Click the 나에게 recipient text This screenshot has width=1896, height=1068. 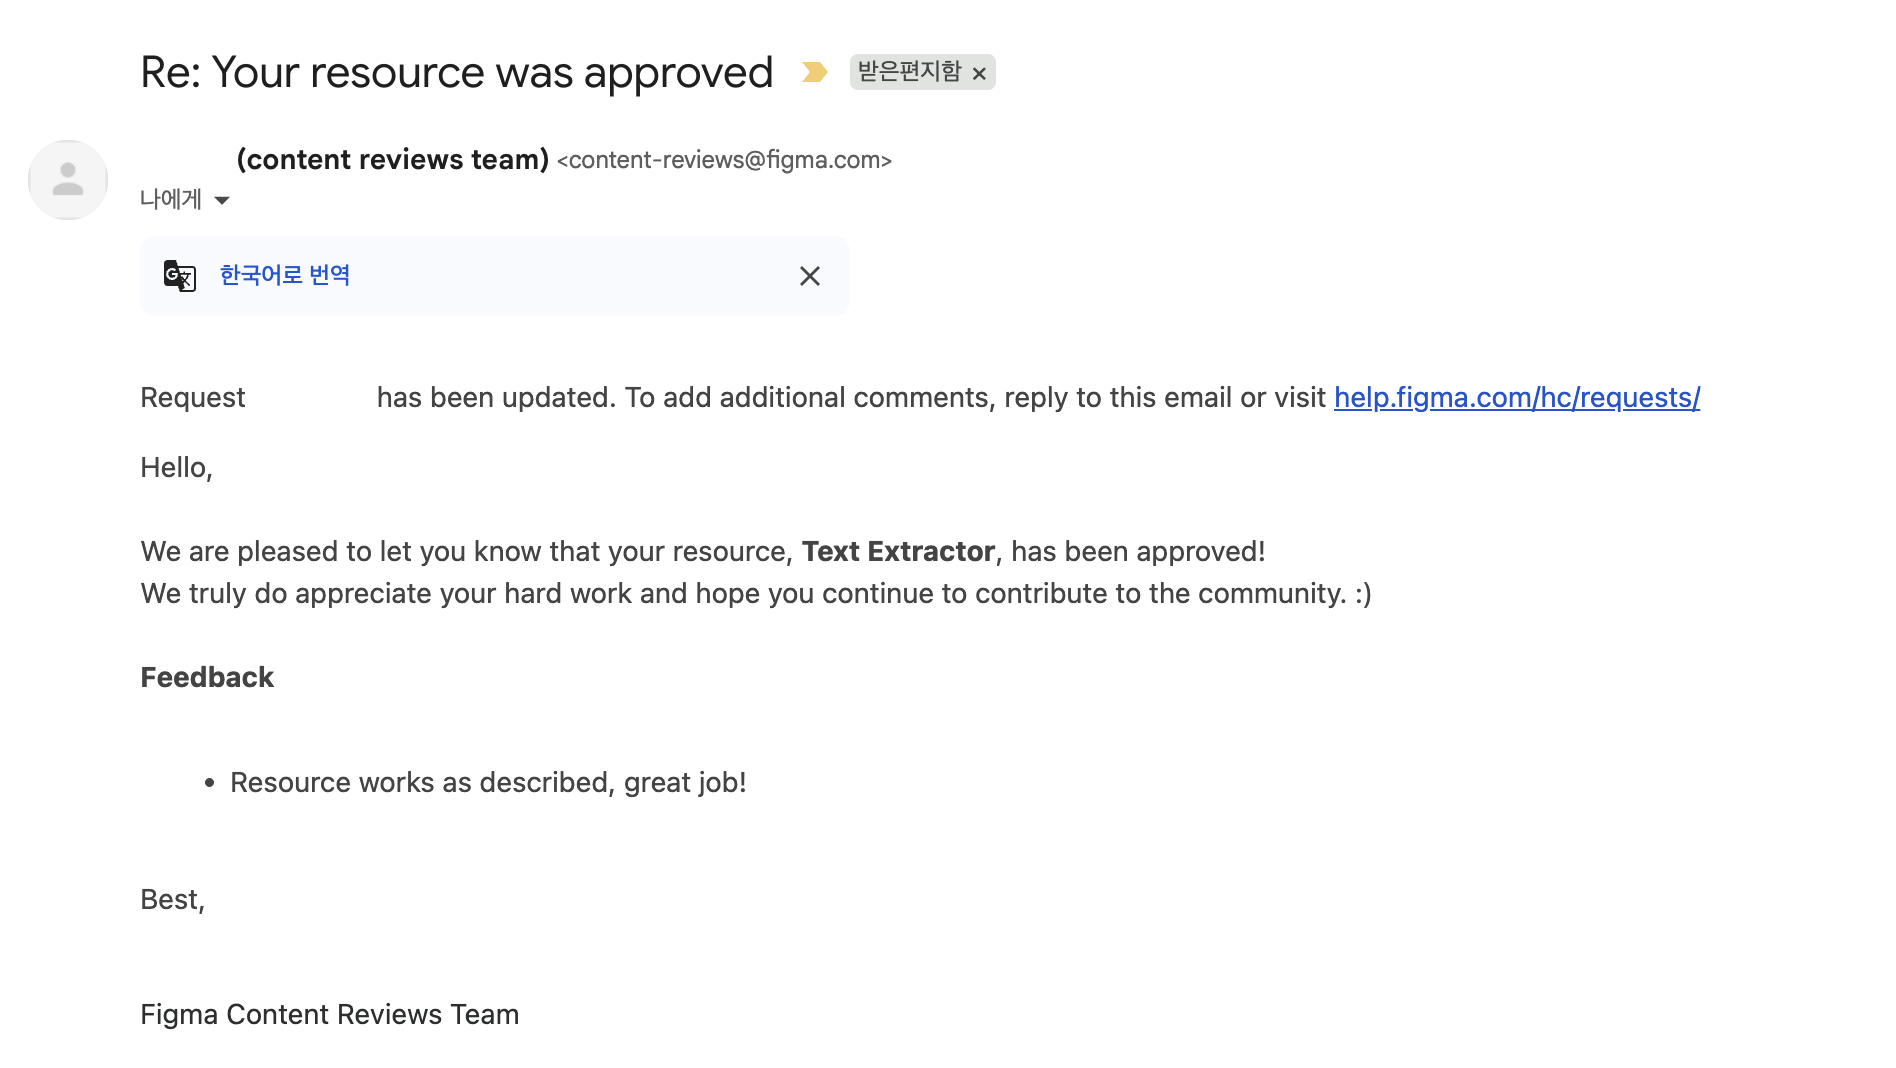(171, 200)
